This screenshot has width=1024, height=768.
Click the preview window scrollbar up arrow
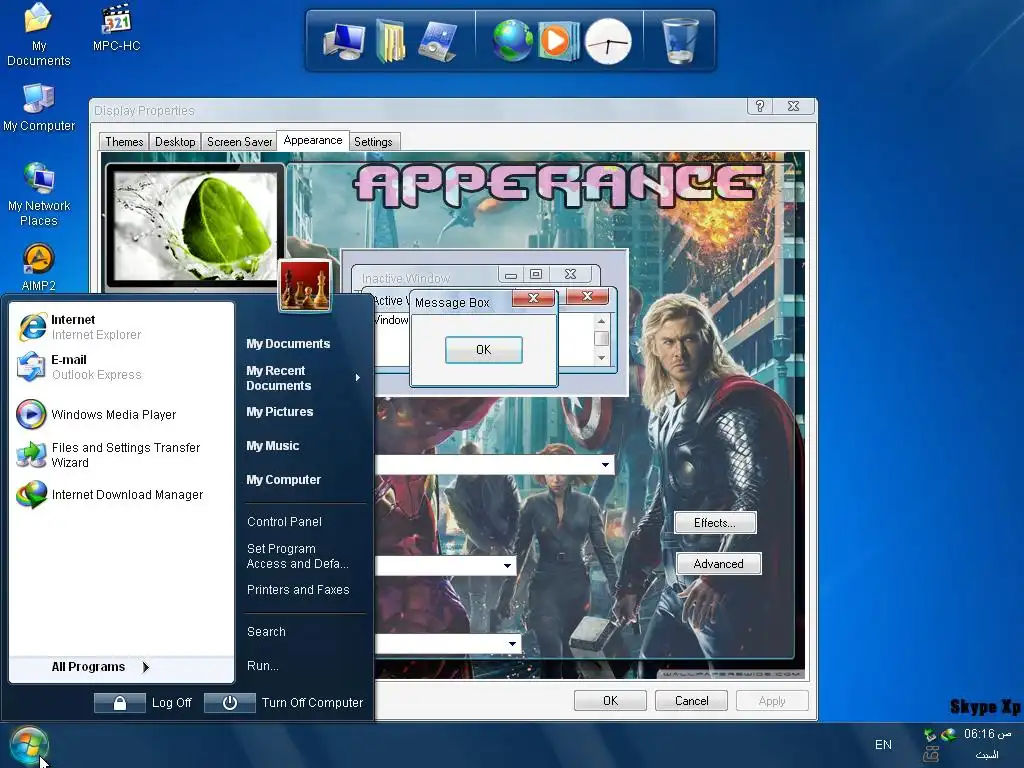coord(601,321)
